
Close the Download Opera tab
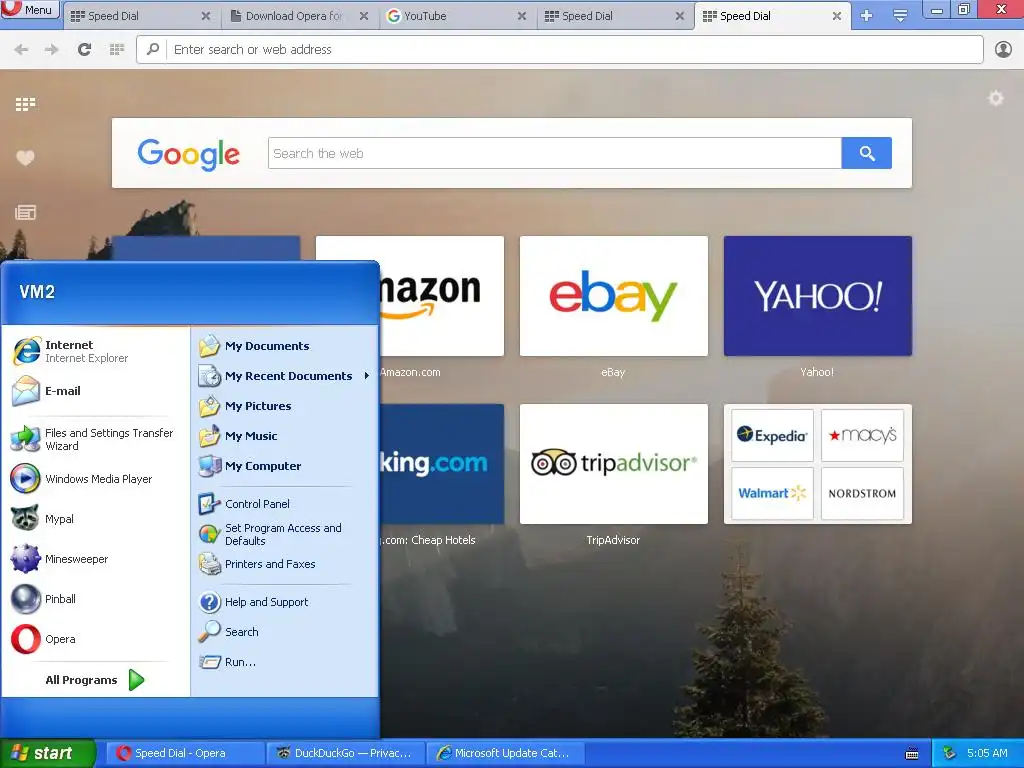364,16
